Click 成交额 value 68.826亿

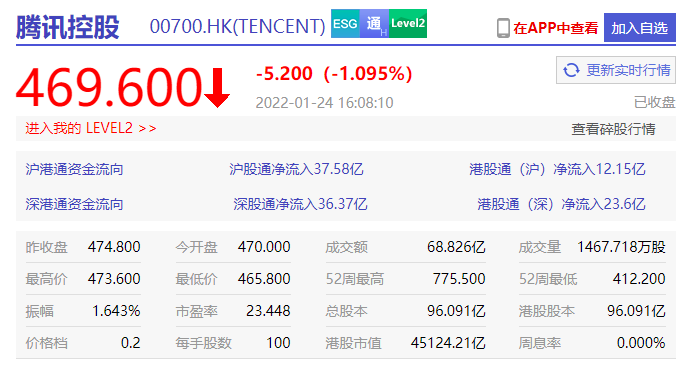coord(456,247)
